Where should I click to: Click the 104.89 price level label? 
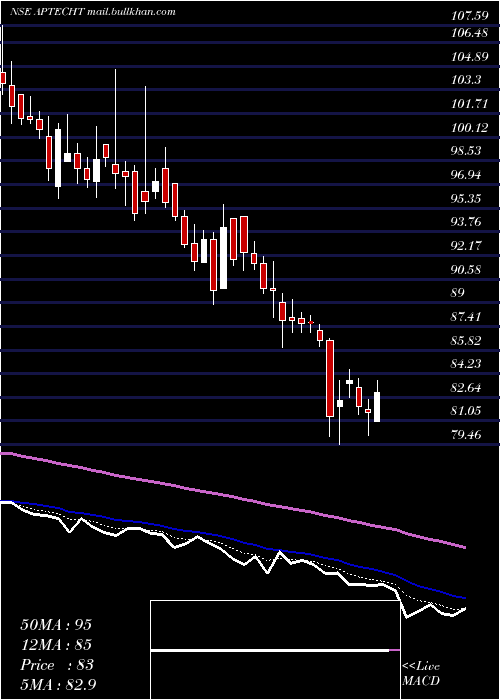coord(469,57)
